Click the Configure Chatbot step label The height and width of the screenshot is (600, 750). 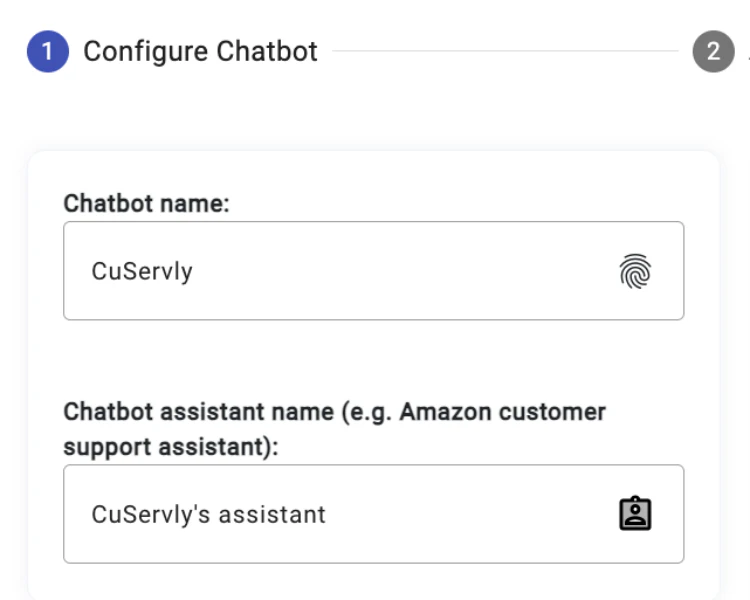pos(200,52)
